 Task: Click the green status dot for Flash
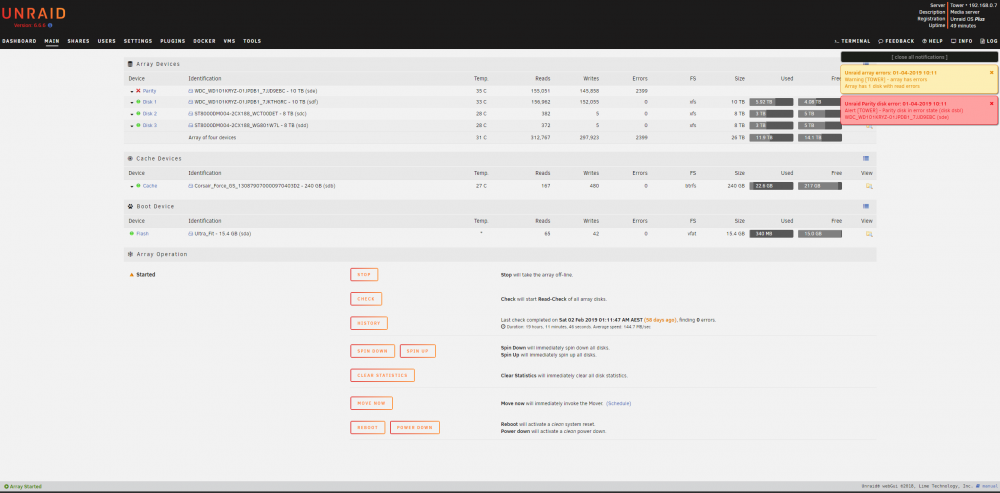pyautogui.click(x=132, y=233)
